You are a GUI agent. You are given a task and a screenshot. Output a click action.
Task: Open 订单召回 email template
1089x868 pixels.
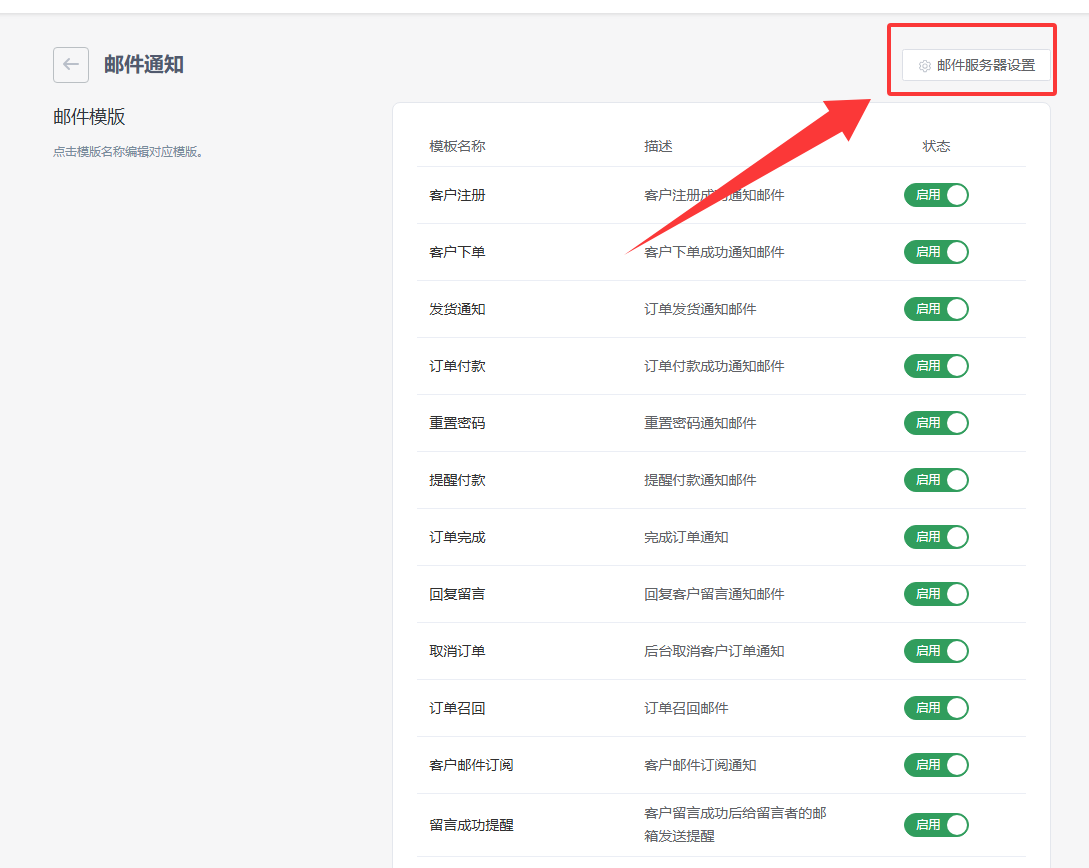(457, 708)
